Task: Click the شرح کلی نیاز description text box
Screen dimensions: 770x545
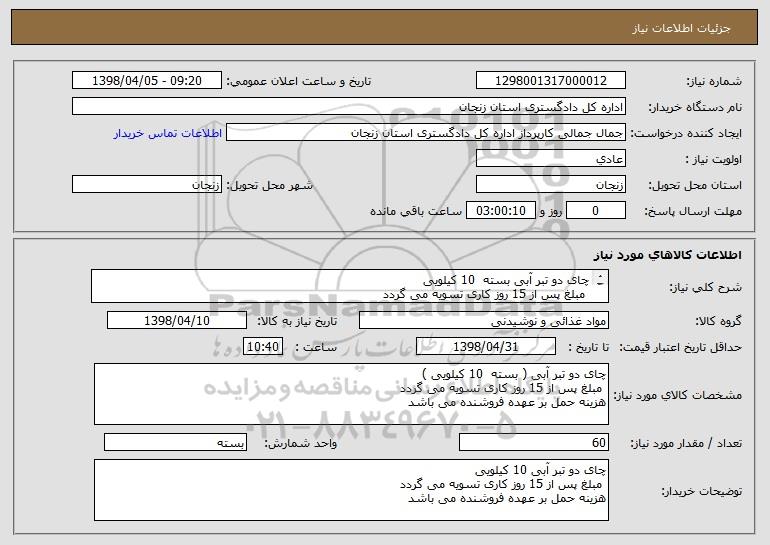Action: point(350,286)
